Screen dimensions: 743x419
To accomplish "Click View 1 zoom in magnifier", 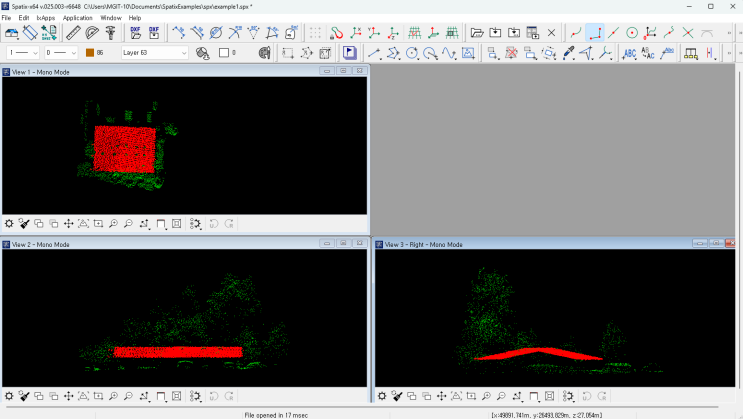I will pyautogui.click(x=113, y=224).
